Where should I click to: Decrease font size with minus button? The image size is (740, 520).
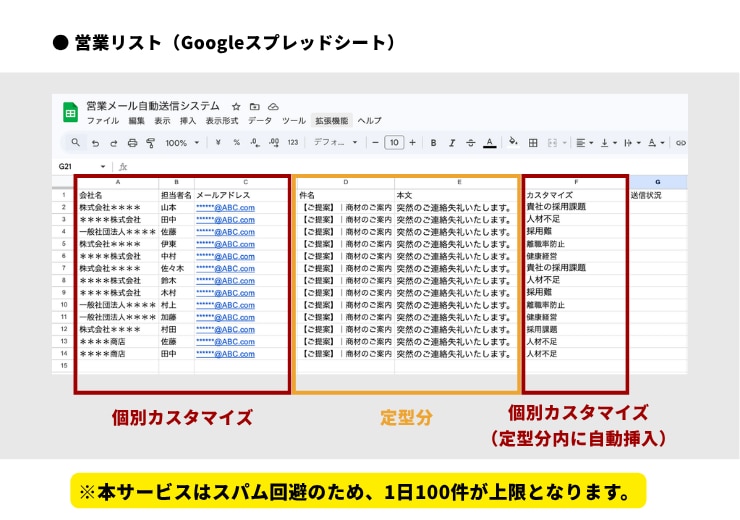375,142
